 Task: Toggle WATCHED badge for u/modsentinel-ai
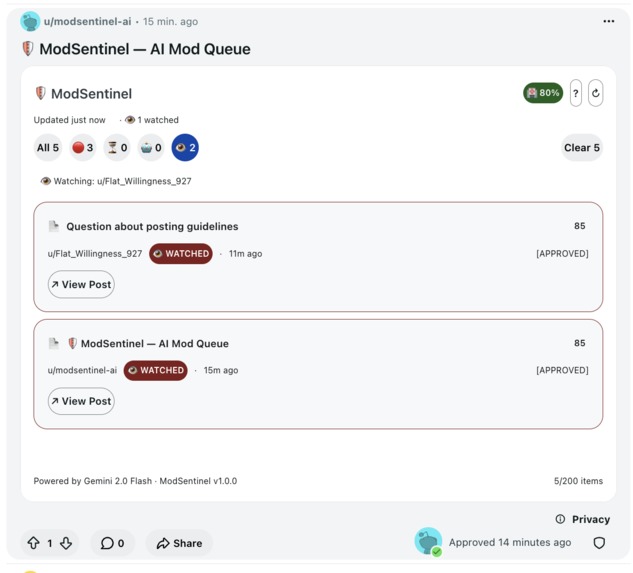tap(155, 370)
